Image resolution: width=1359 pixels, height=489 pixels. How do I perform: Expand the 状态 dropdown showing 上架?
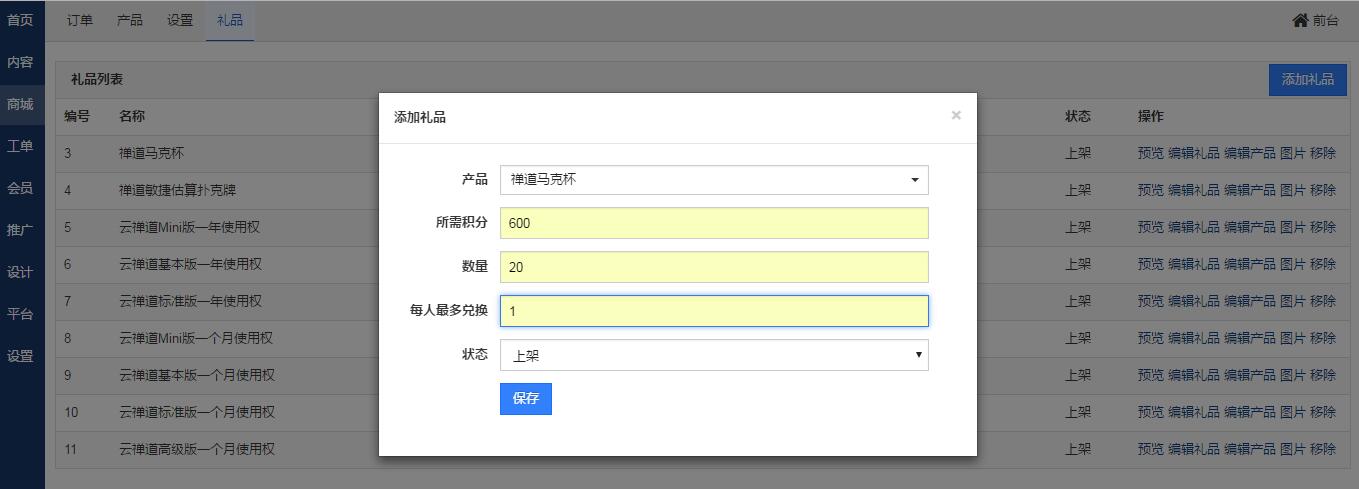coord(714,355)
